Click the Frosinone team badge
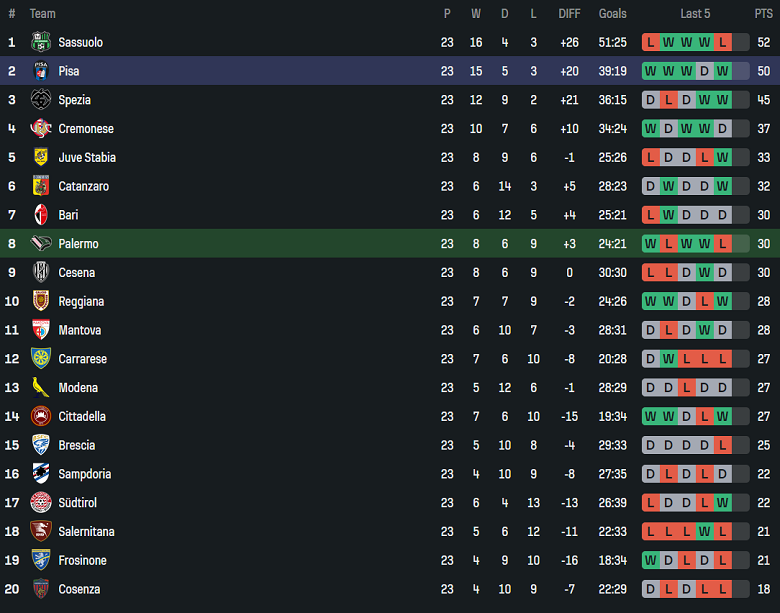780x613 pixels. point(40,560)
